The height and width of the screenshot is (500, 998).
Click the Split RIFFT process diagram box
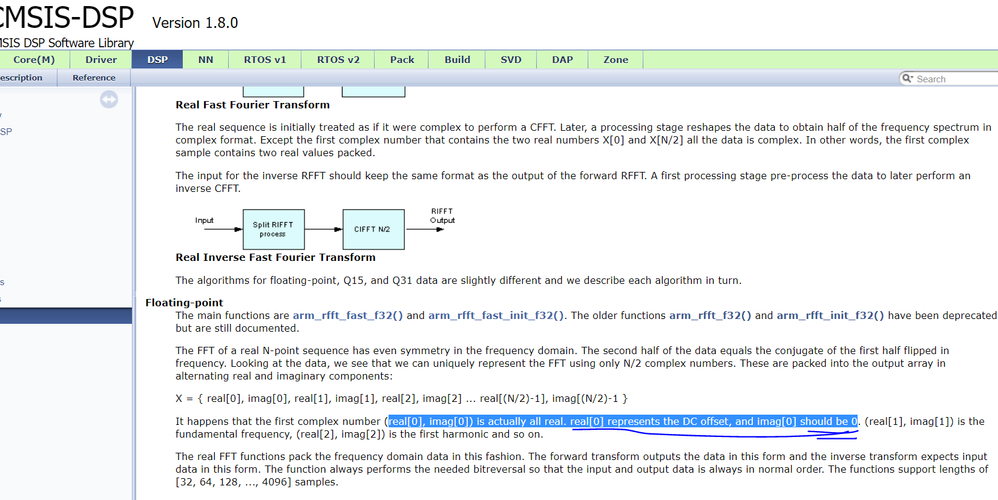tap(274, 229)
